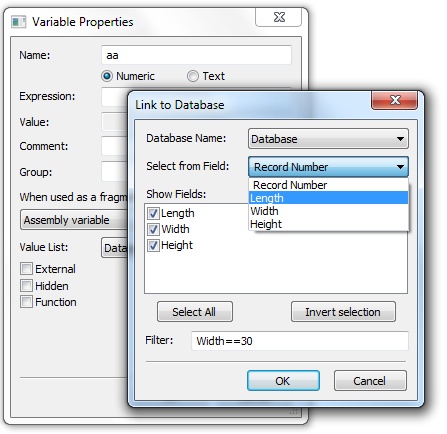This screenshot has width=447, height=434.
Task: Collapse the Select from Field dropdown
Action: pyautogui.click(x=328, y=167)
